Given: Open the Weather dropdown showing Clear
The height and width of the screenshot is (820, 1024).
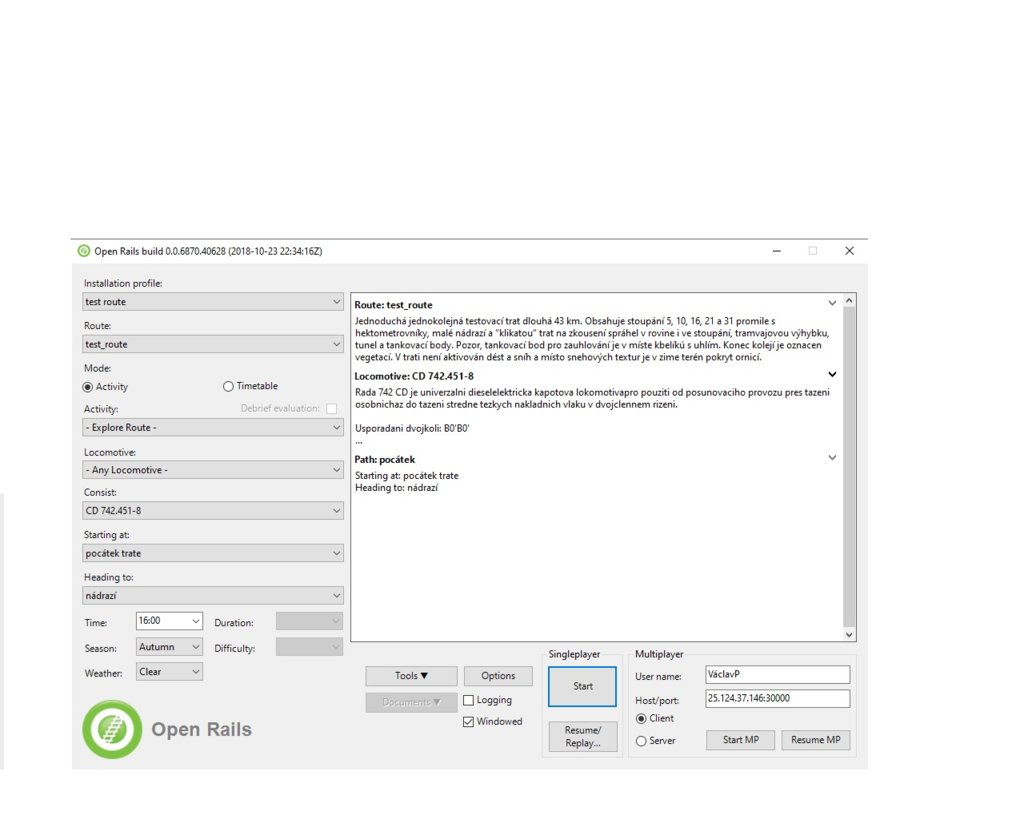Looking at the screenshot, I should 169,672.
